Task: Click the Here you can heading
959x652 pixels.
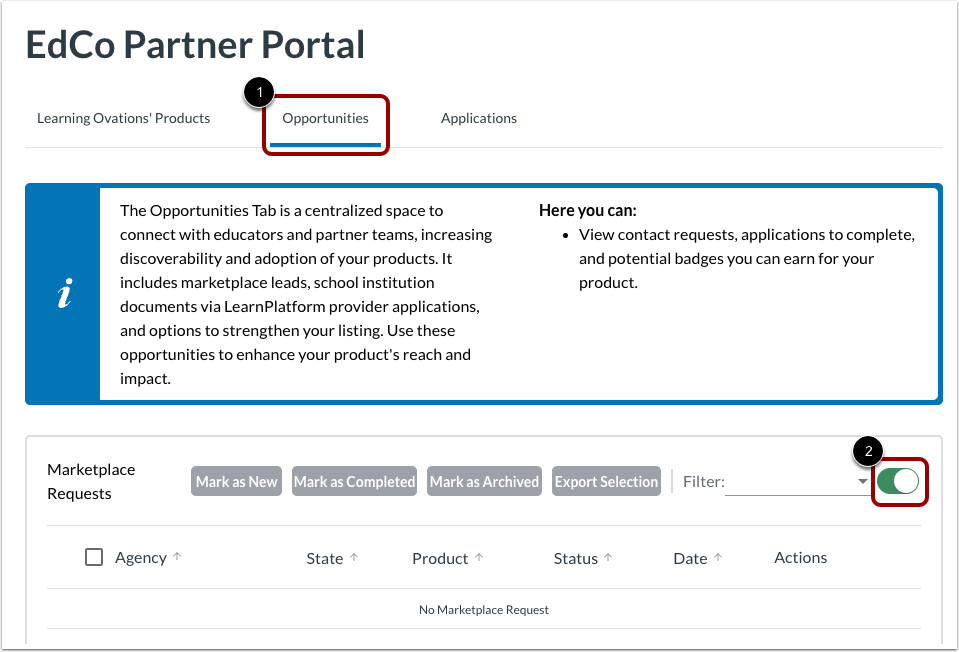Action: [x=588, y=210]
